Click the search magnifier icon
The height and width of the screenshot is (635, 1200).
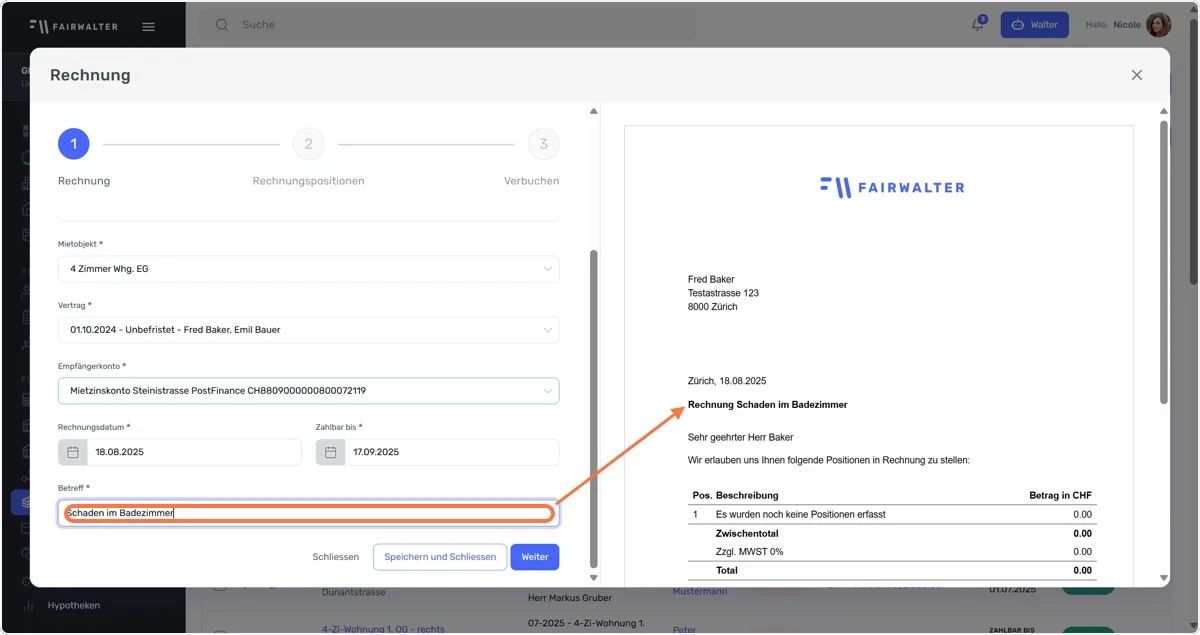pyautogui.click(x=221, y=24)
